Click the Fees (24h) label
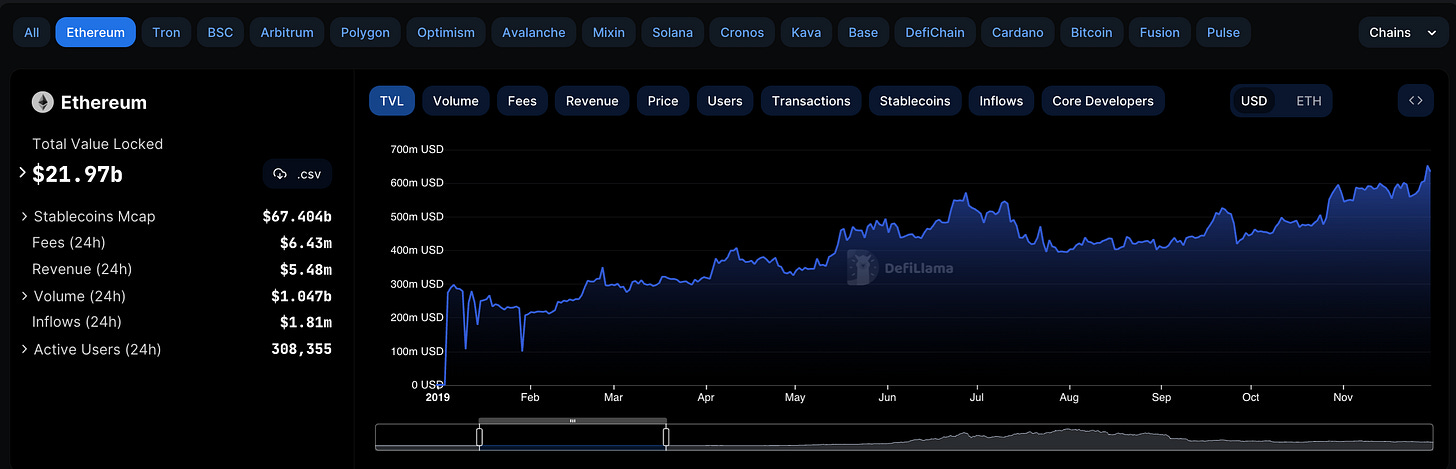 tap(69, 242)
